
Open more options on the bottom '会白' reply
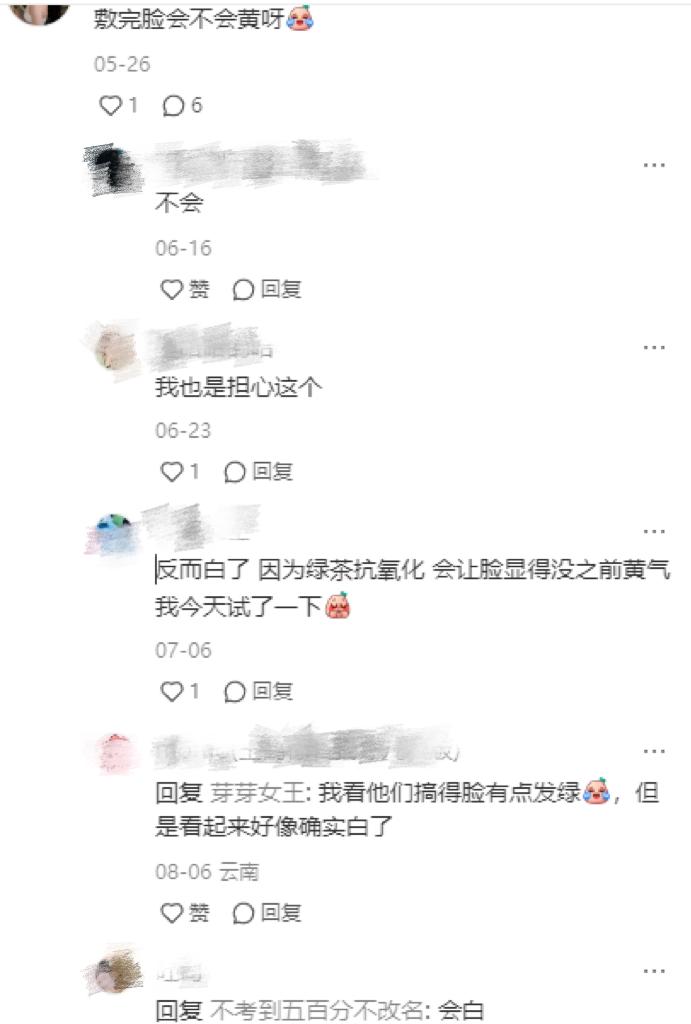(x=654, y=971)
